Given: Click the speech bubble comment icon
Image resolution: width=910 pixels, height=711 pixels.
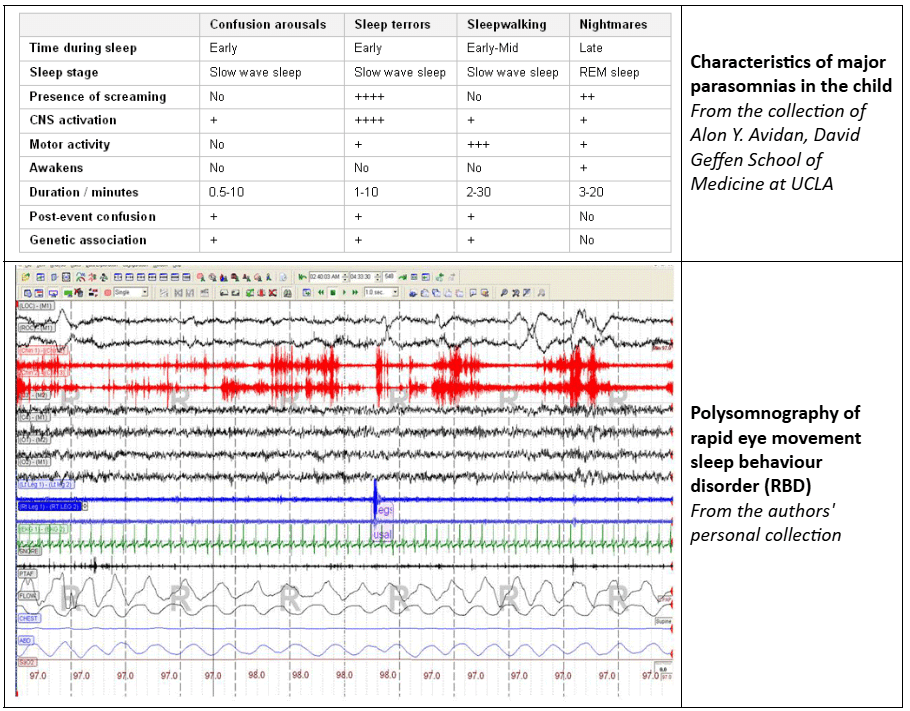Looking at the screenshot, I should 473,293.
